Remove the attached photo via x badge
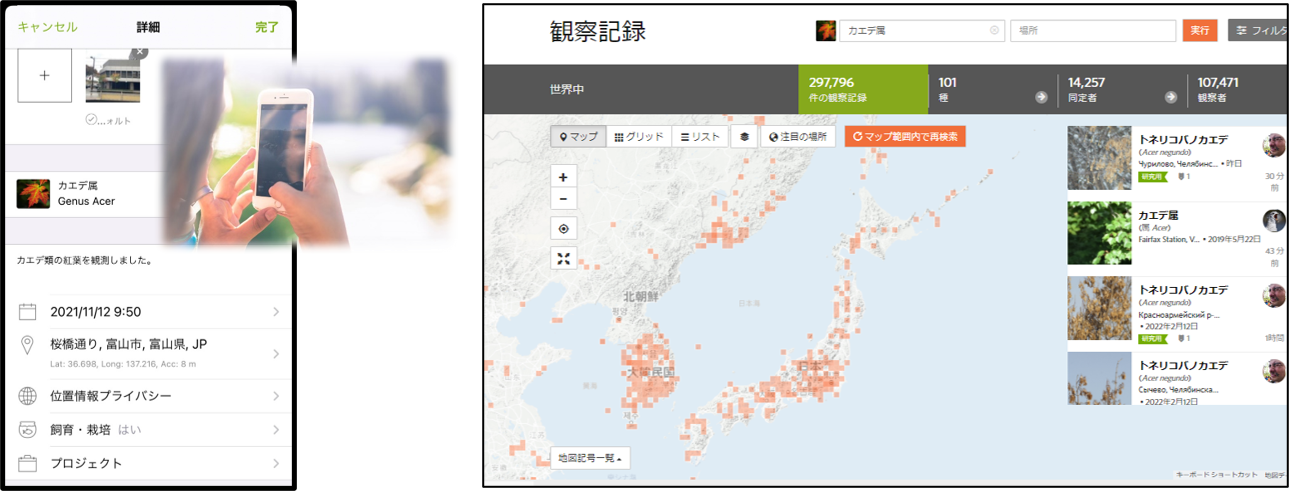The image size is (1289, 491). 140,51
